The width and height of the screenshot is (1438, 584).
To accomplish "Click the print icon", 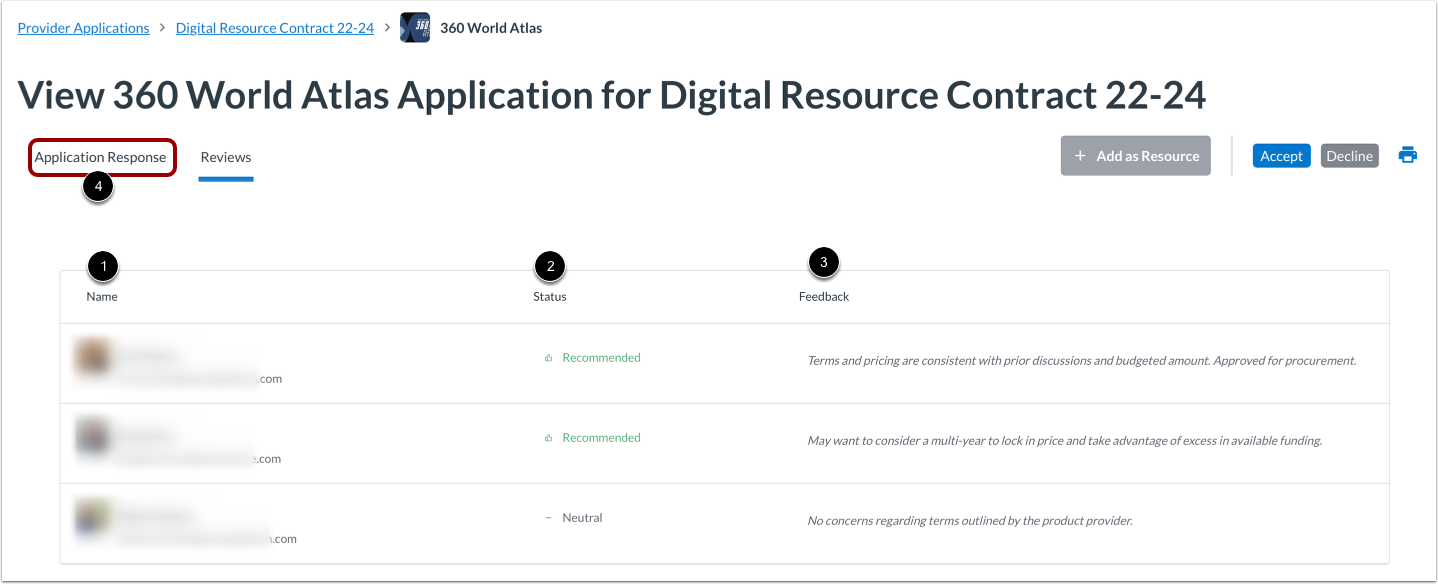I will (1408, 155).
